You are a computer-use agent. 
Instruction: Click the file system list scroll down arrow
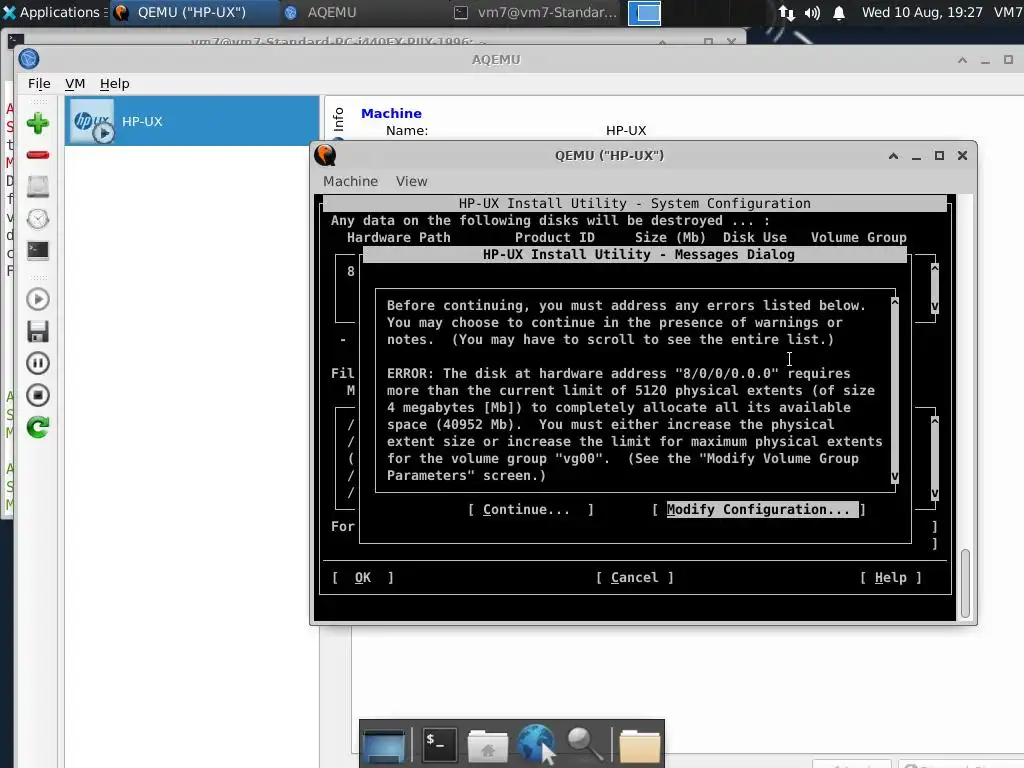pos(935,493)
